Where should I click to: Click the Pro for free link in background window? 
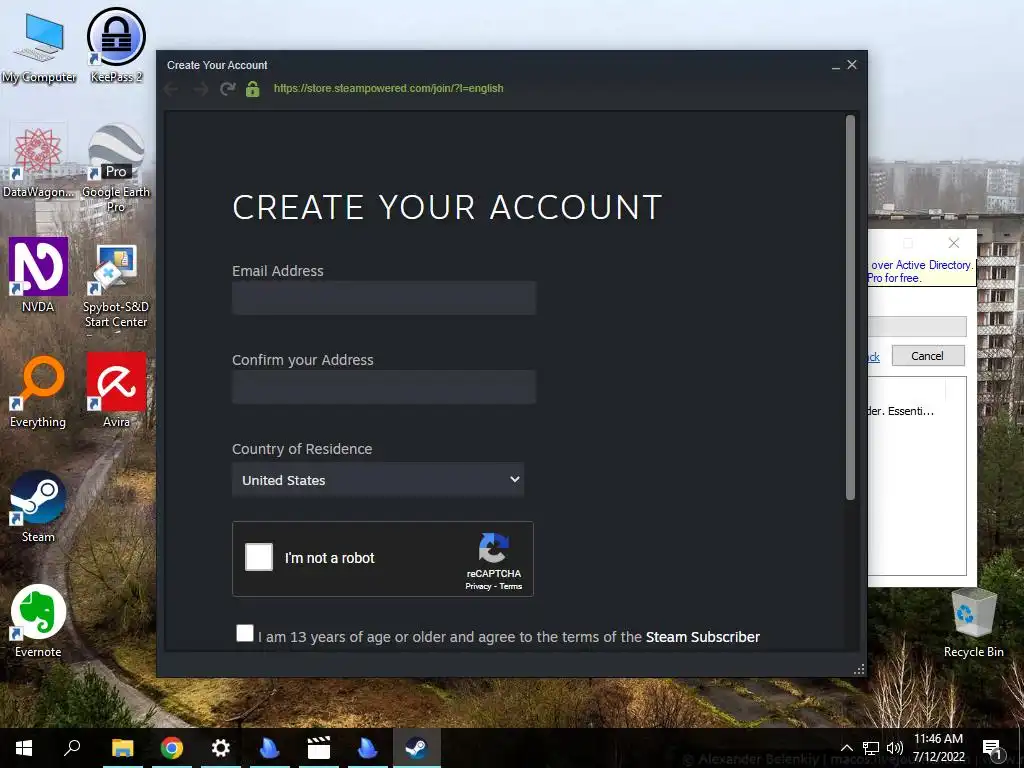click(x=893, y=278)
